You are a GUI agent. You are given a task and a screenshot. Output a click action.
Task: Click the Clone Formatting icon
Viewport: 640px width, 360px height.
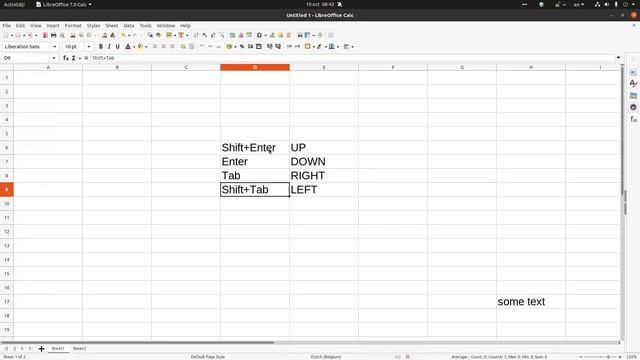(104, 36)
